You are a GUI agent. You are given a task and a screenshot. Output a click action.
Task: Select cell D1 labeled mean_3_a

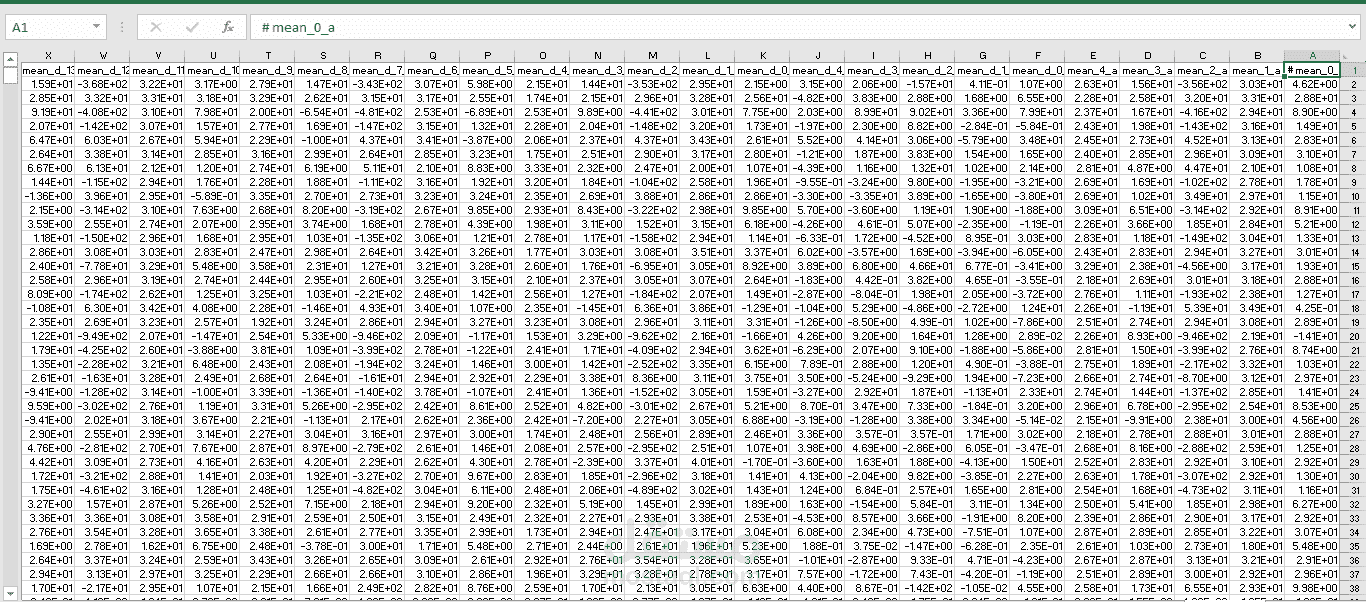coord(1147,70)
